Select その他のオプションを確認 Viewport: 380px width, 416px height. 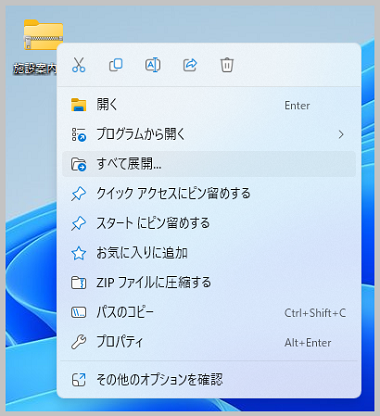[x=209, y=379]
